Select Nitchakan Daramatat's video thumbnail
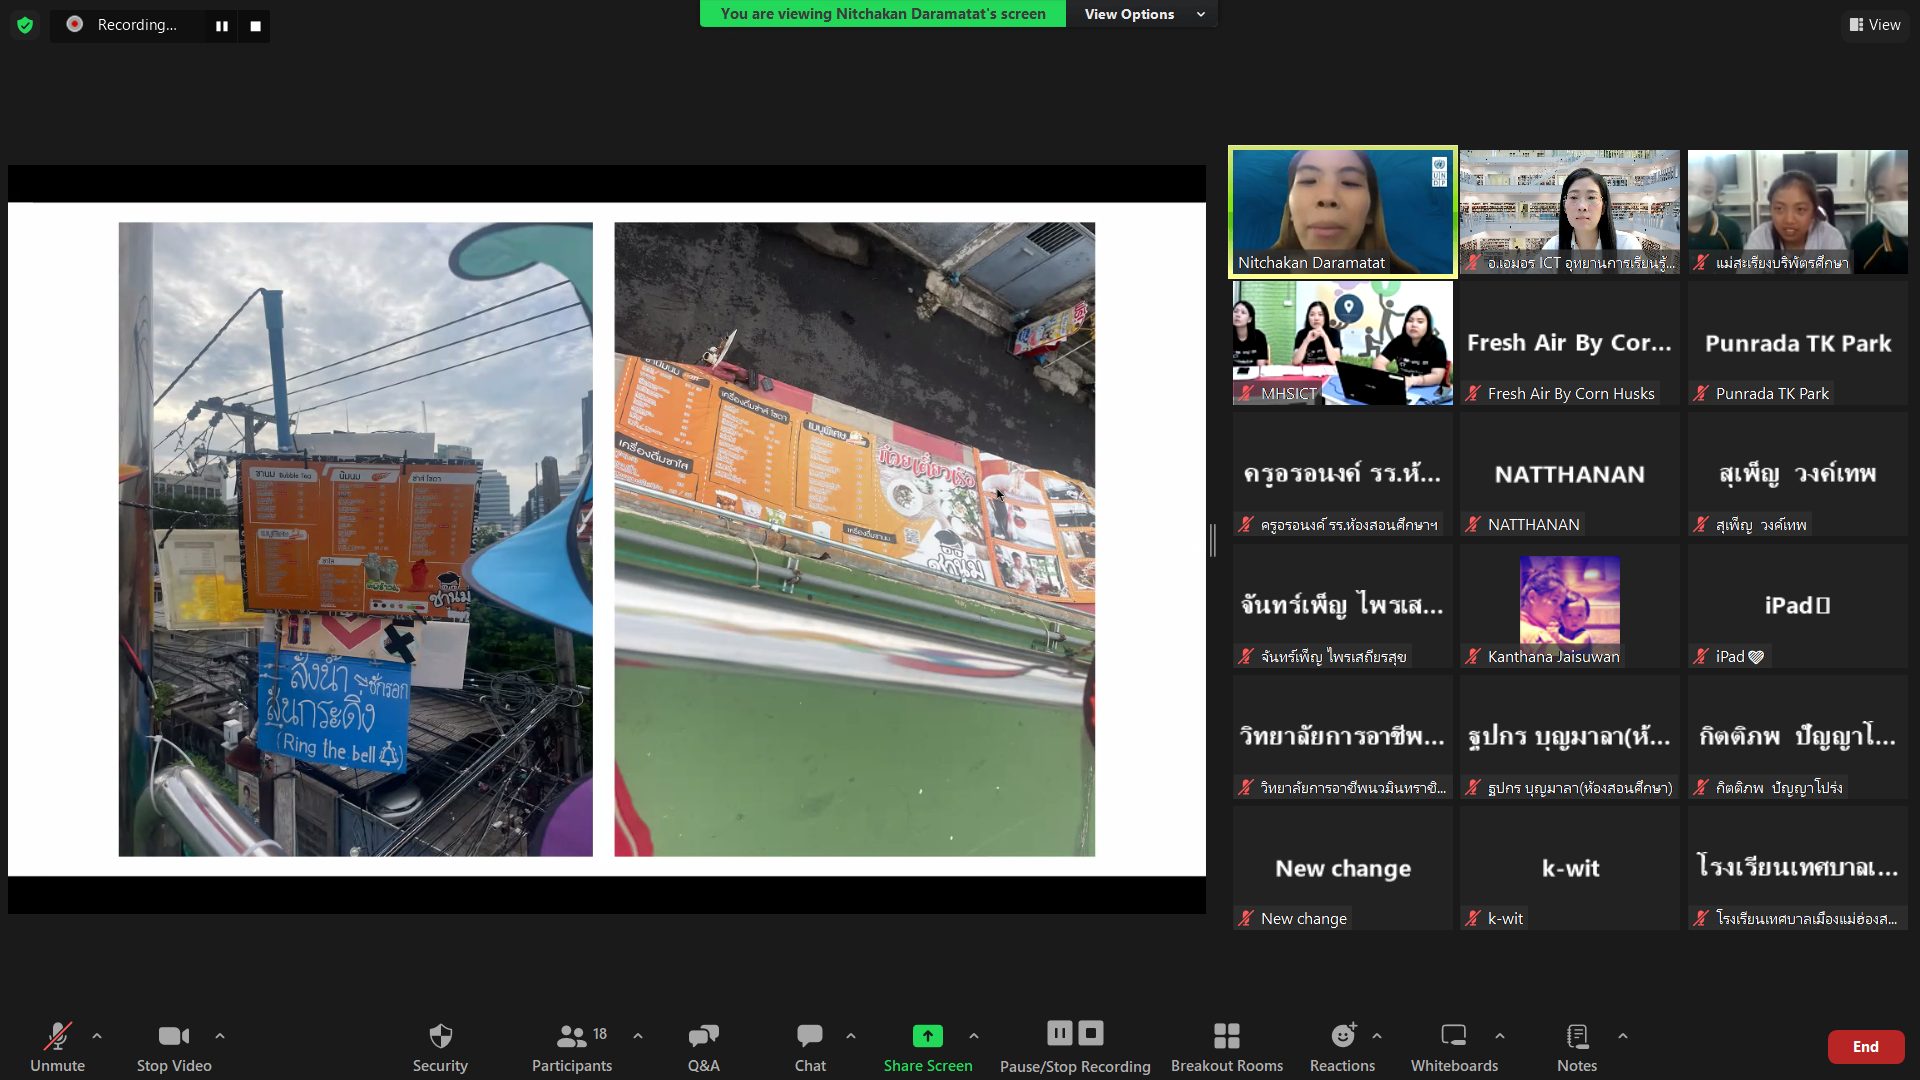The image size is (1920, 1080). 1342,211
